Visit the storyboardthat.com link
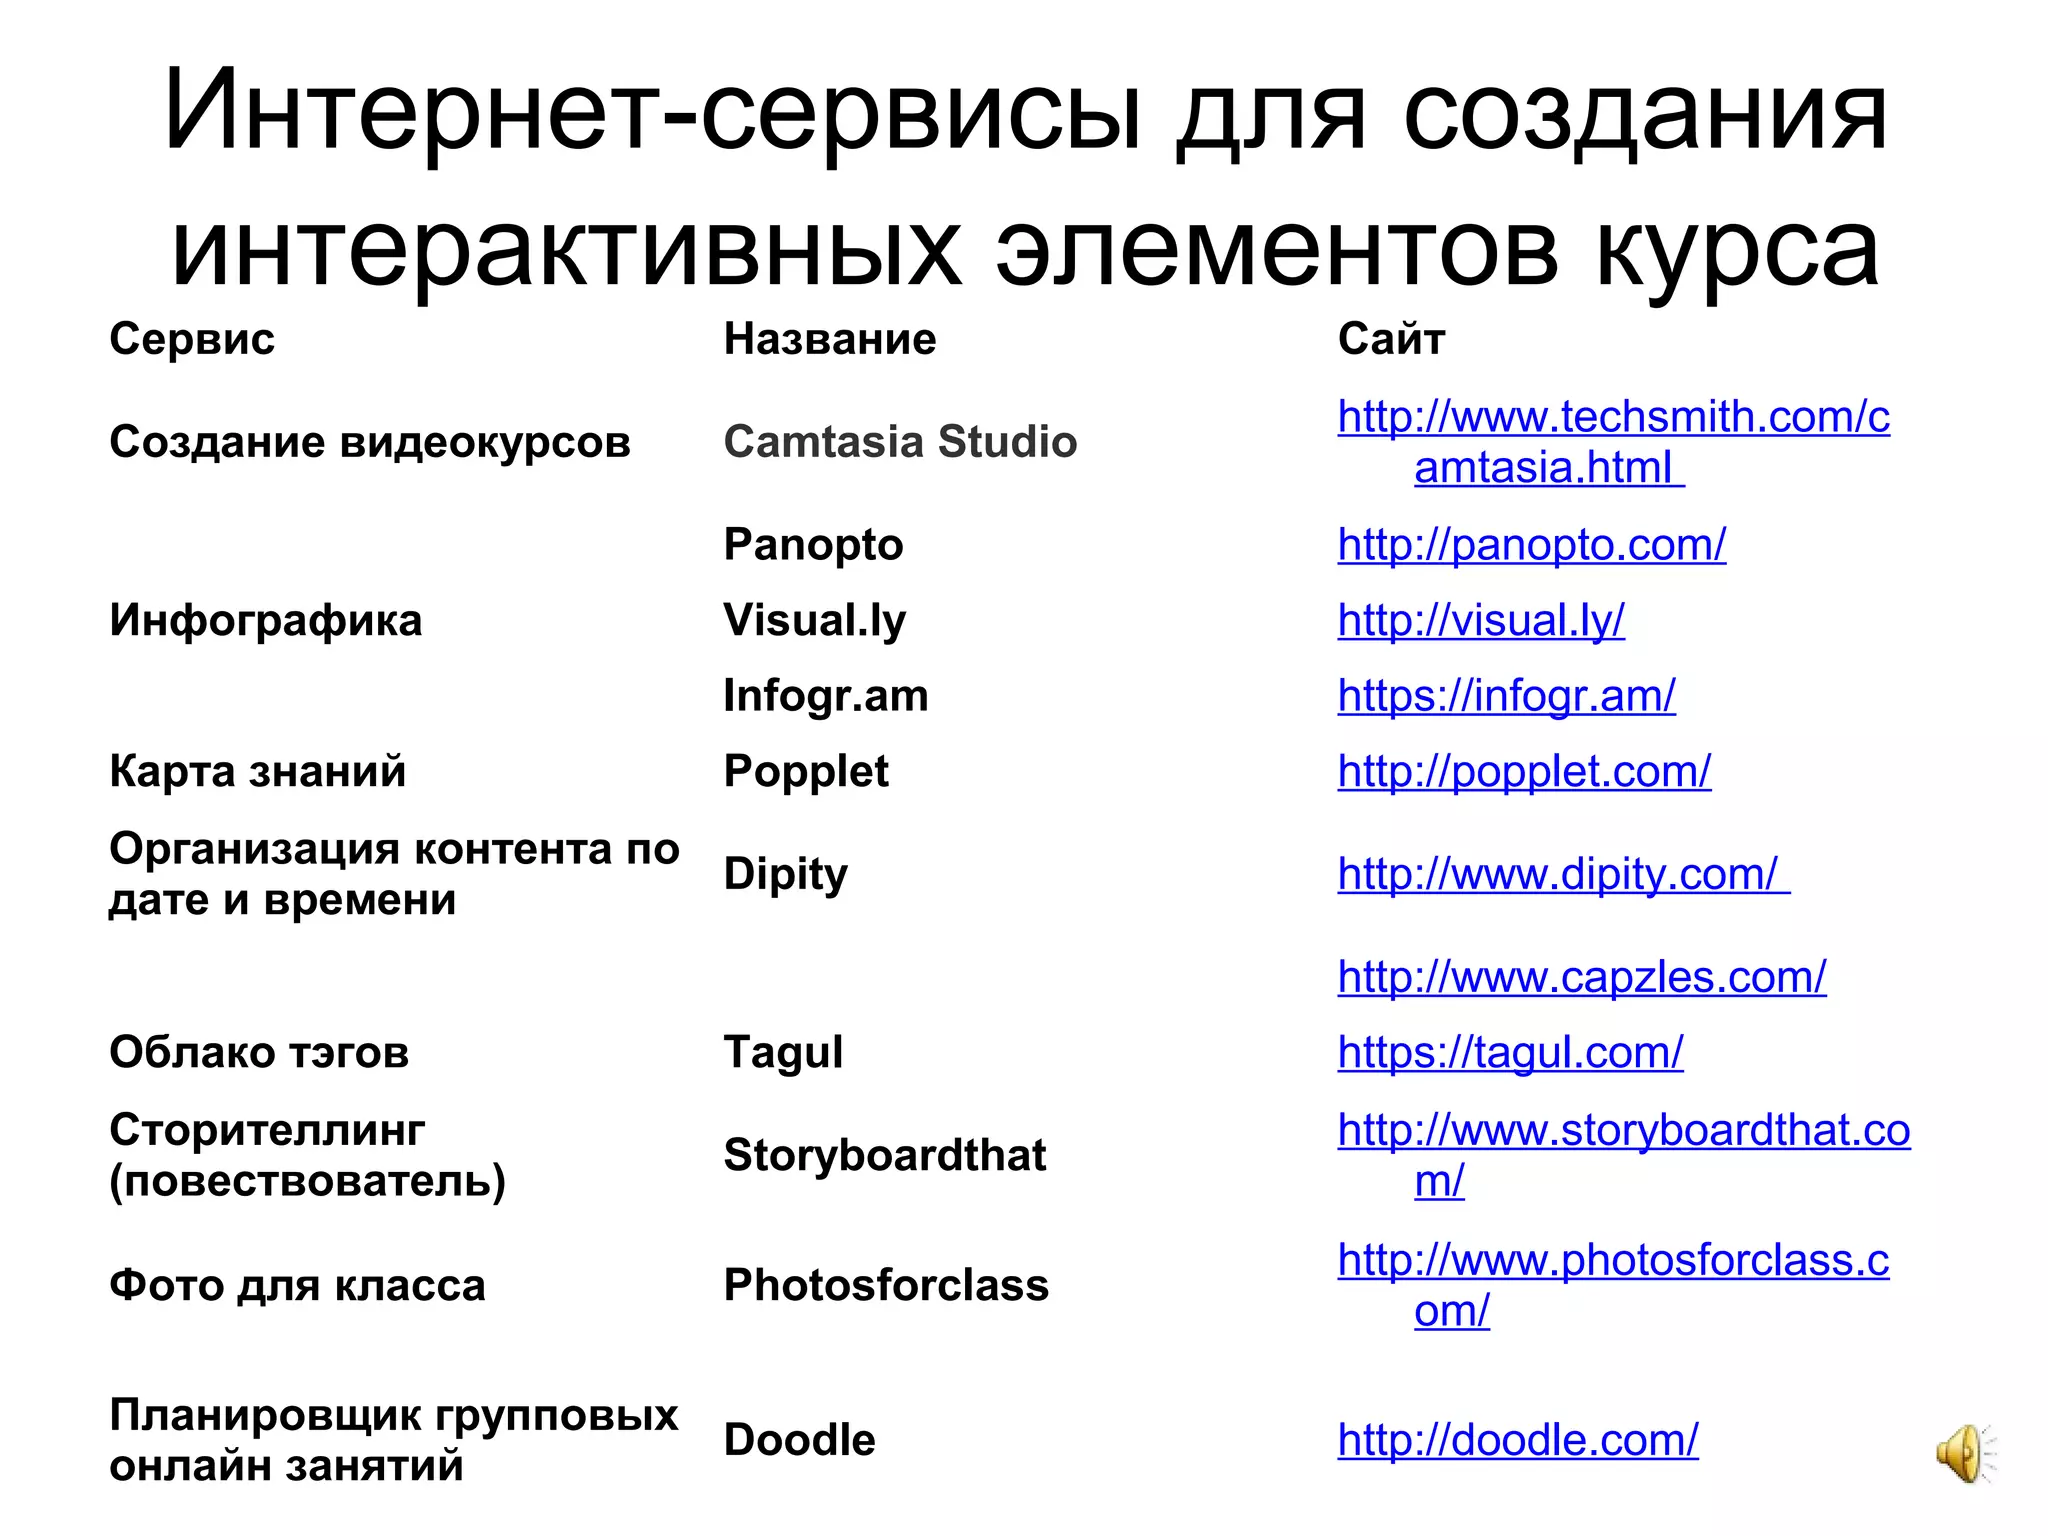Viewport: 2048px width, 1536px height. [x=1623, y=1155]
